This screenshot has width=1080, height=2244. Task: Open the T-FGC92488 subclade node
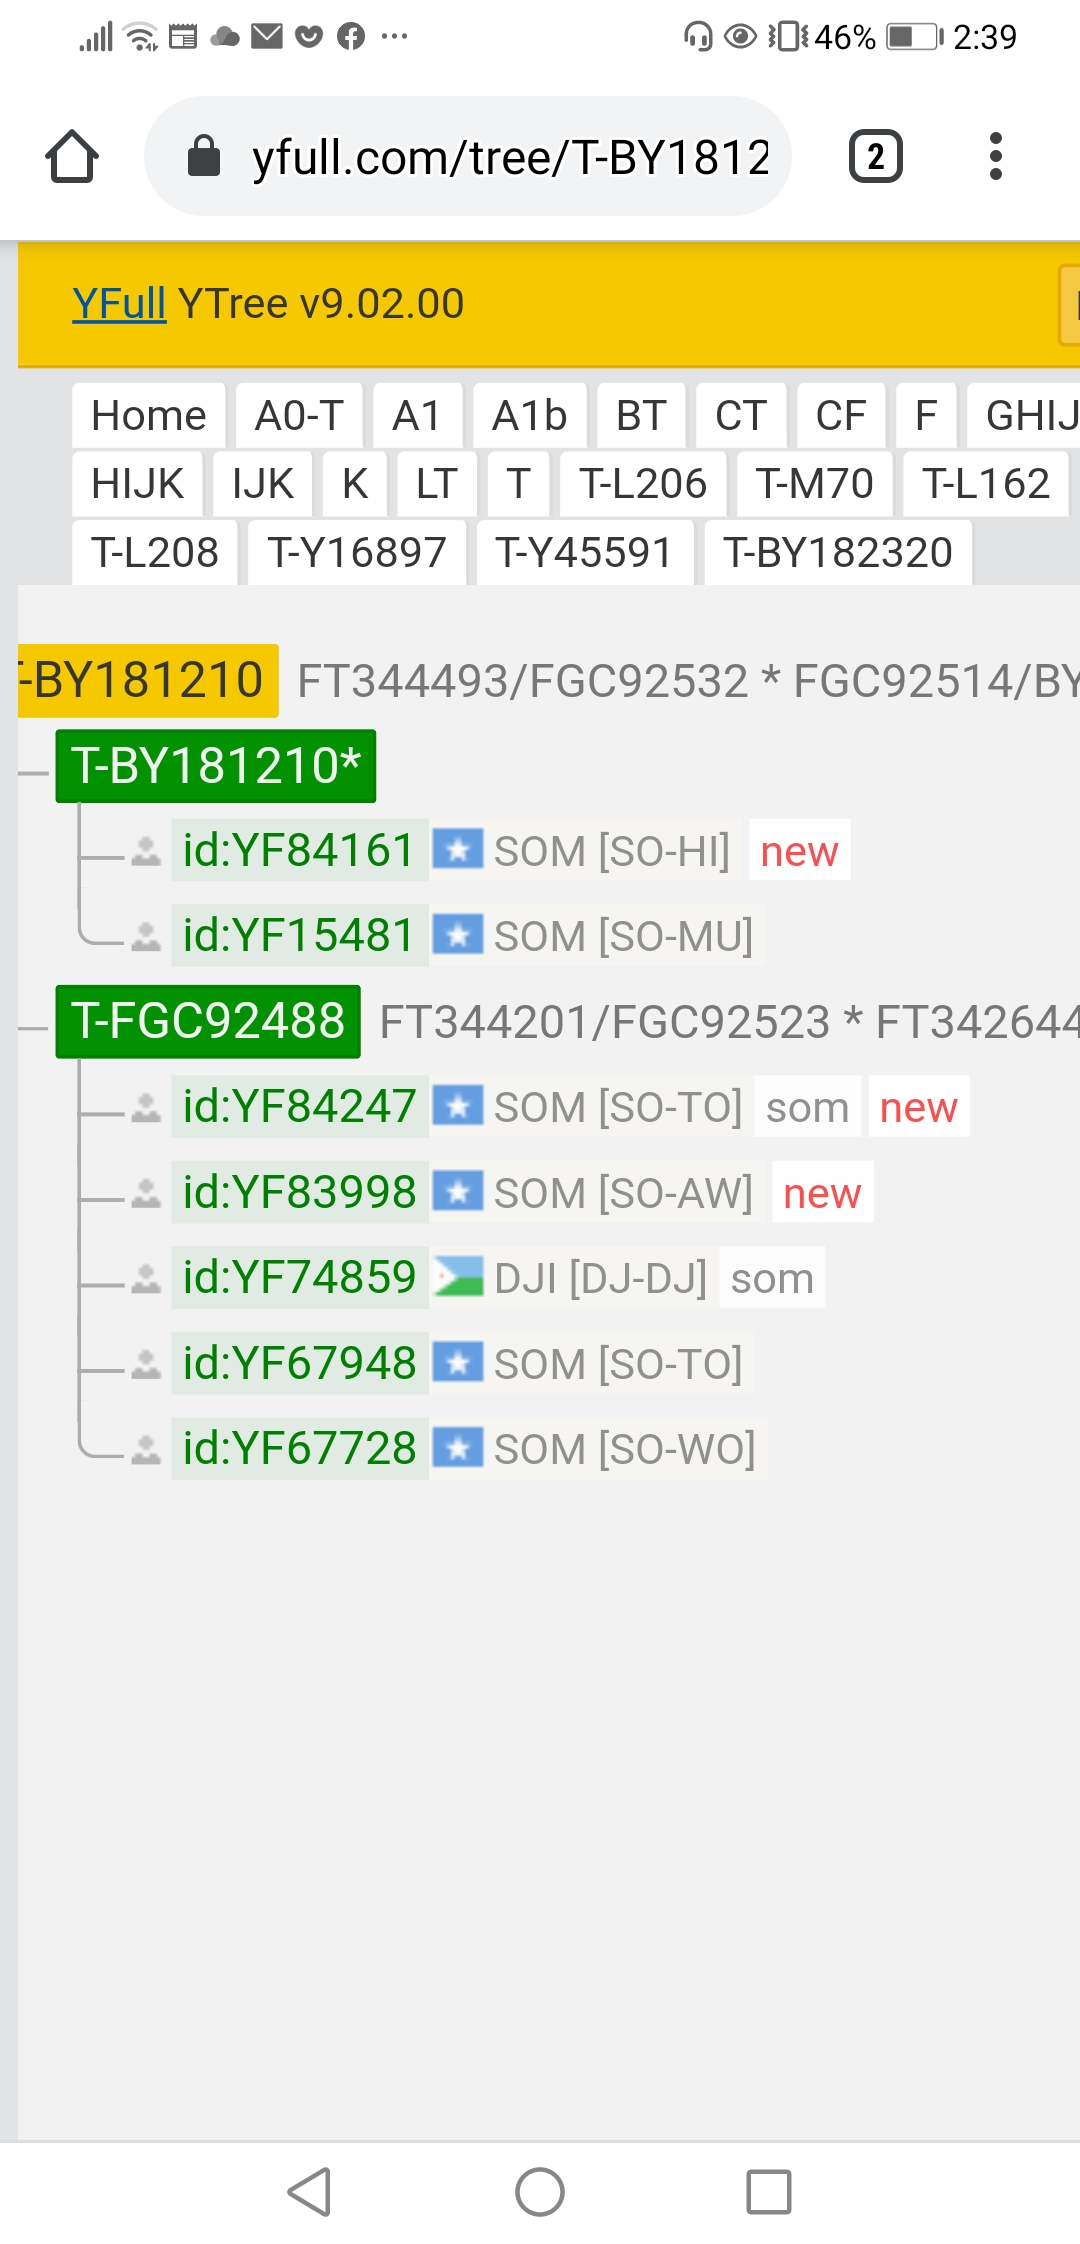coord(208,1021)
